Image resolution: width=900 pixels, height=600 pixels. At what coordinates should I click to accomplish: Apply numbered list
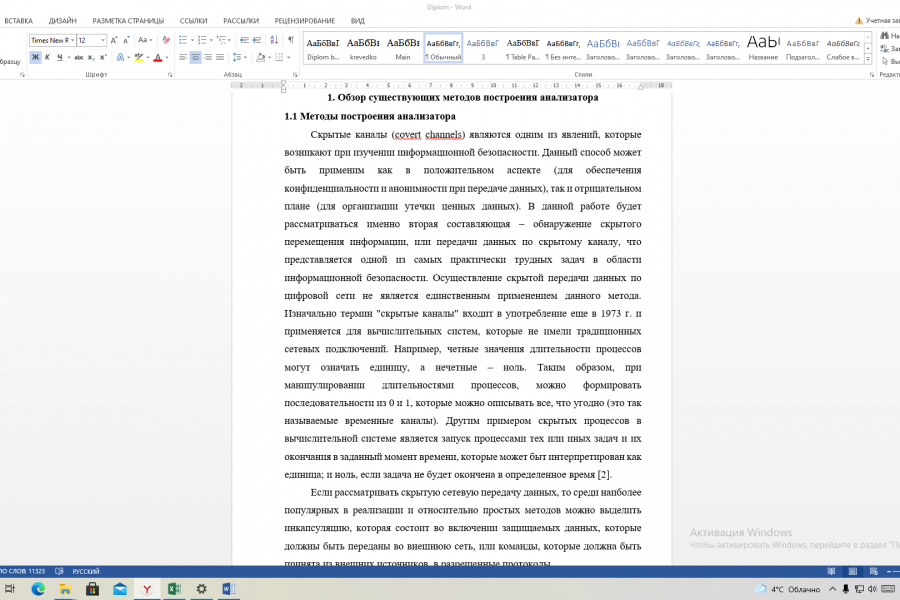(x=202, y=40)
